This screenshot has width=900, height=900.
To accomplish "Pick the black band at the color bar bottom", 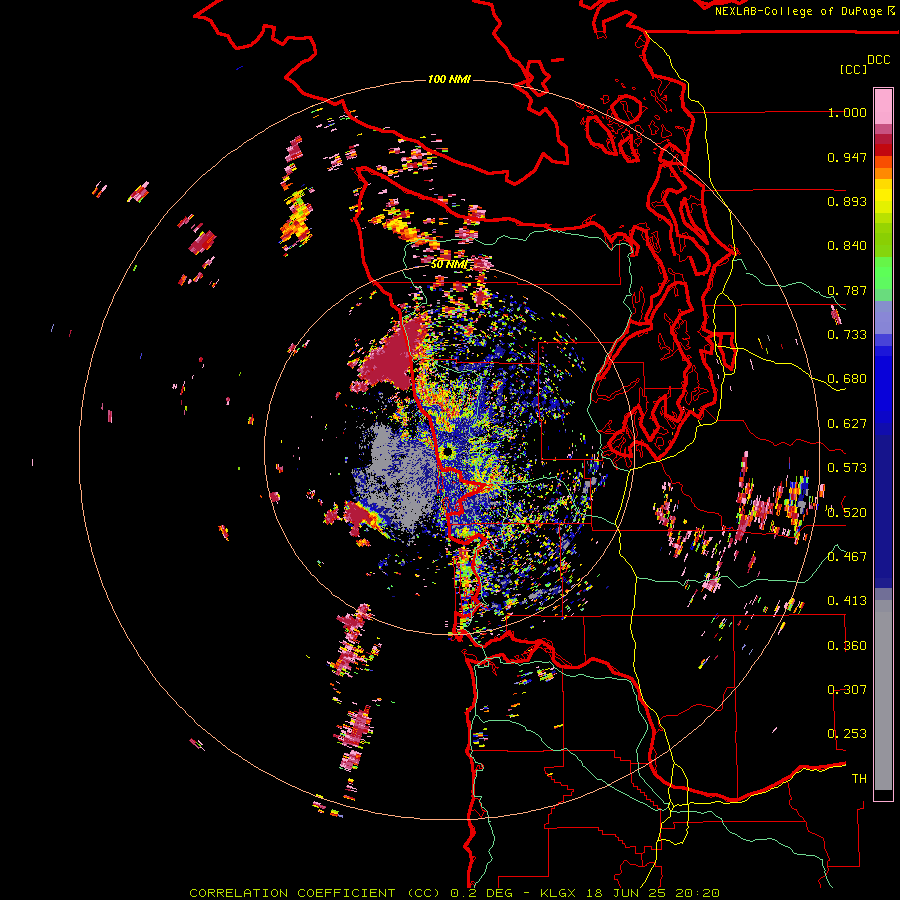I will (x=883, y=795).
